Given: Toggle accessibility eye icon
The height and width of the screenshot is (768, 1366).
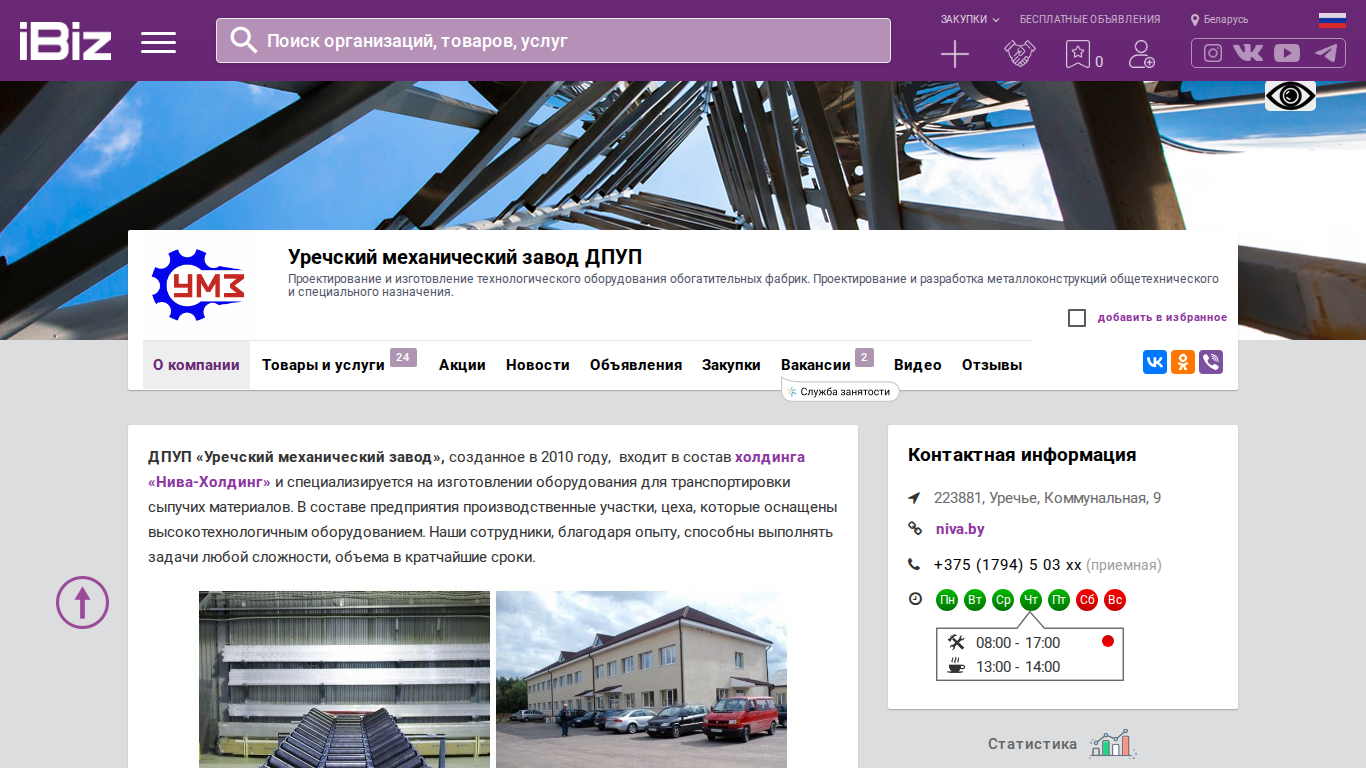Looking at the screenshot, I should pyautogui.click(x=1290, y=96).
